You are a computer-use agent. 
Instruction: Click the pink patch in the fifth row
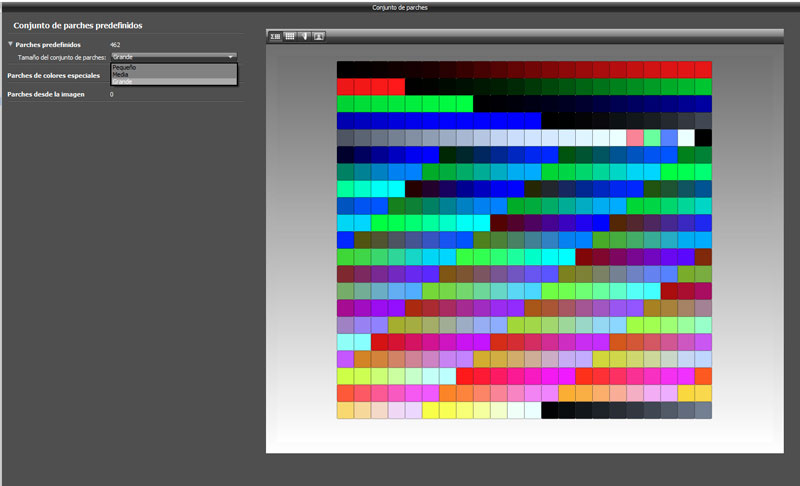point(635,138)
